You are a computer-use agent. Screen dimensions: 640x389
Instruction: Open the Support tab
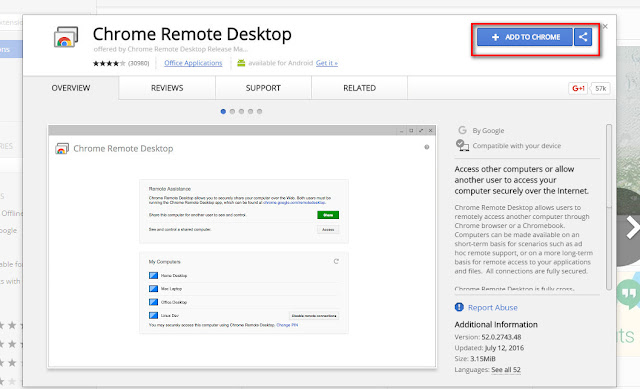[x=263, y=88]
